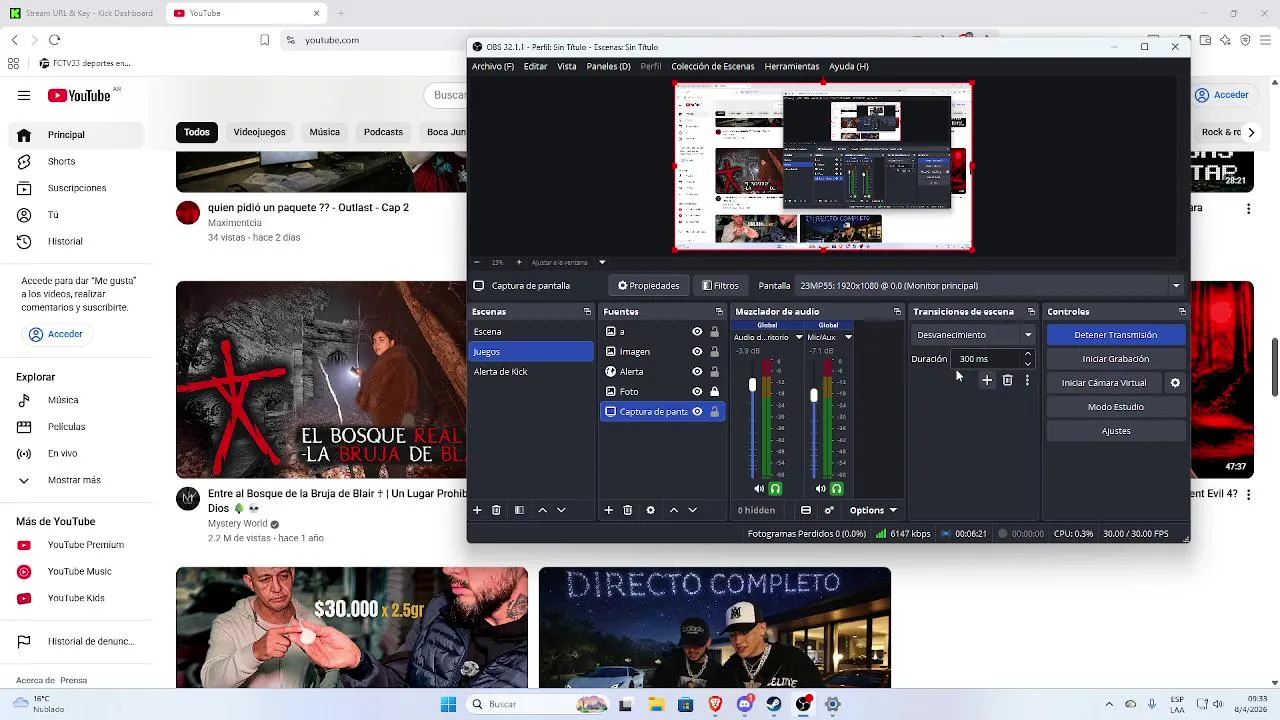Zoom in preview with plus icon

click(x=518, y=262)
